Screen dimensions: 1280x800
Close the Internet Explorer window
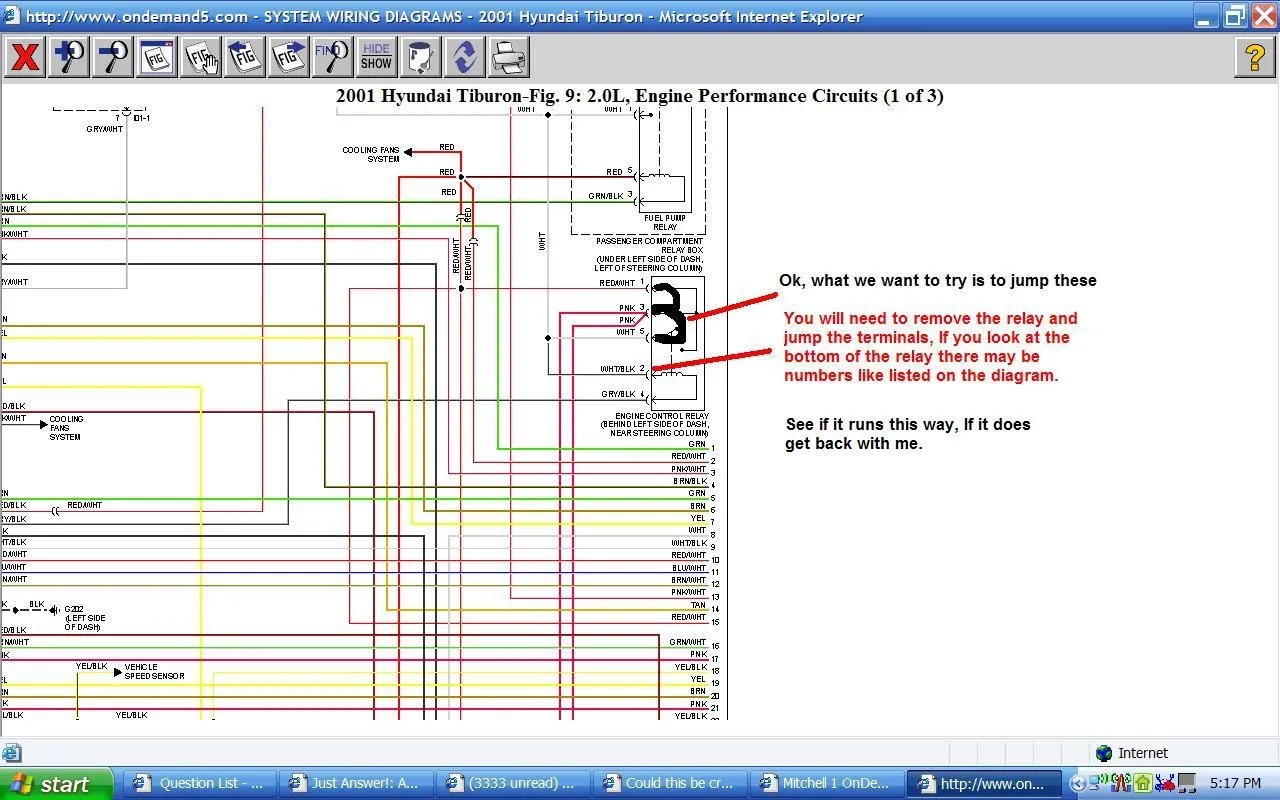(1263, 16)
